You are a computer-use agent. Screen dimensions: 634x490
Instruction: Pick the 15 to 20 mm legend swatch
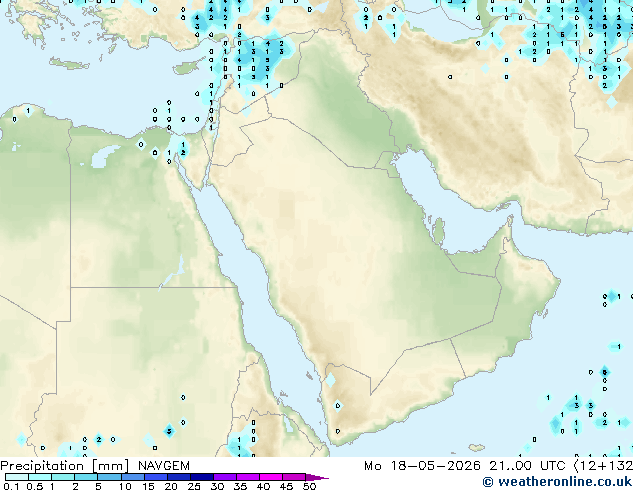pyautogui.click(x=155, y=477)
